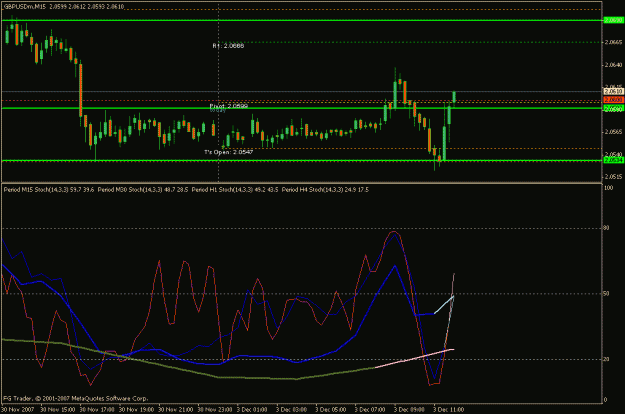Click the 30 Nov 15:00 time label
The width and height of the screenshot is (625, 414).
[58, 409]
